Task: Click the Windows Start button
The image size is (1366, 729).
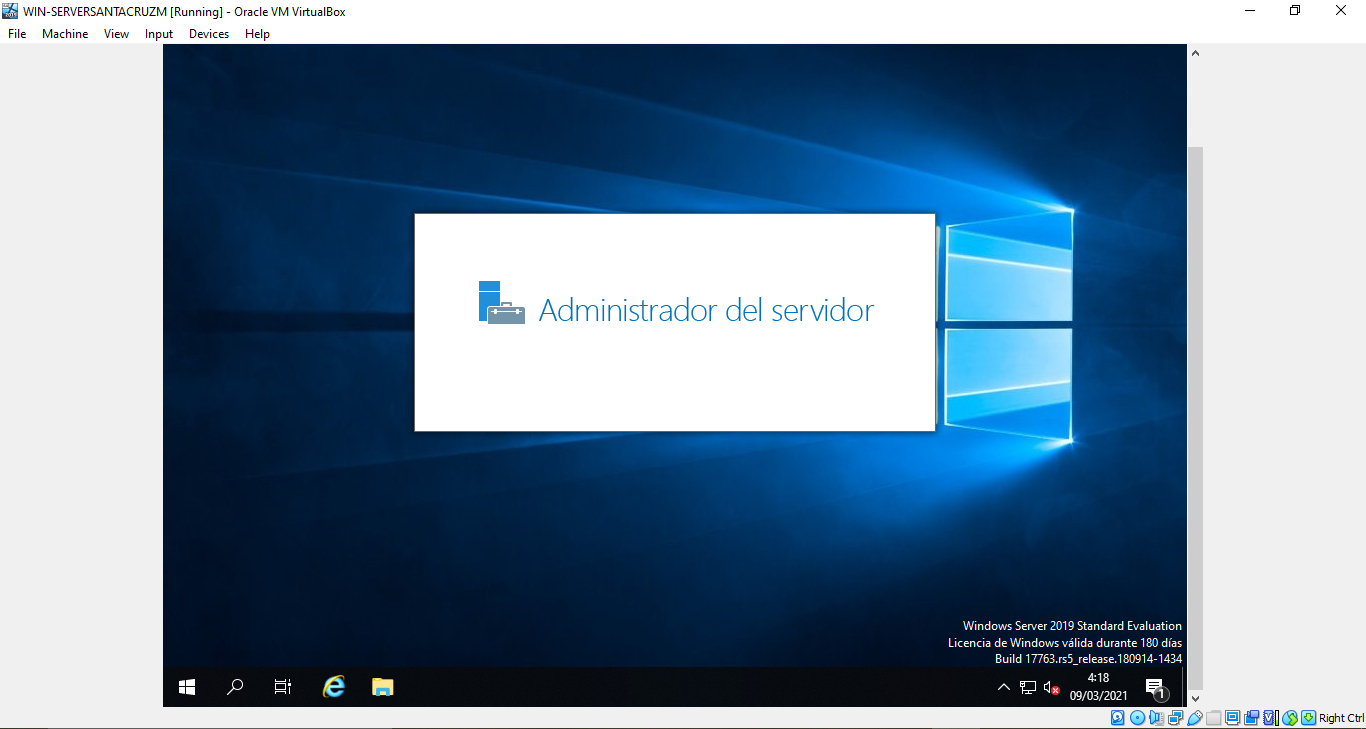Action: (x=186, y=687)
